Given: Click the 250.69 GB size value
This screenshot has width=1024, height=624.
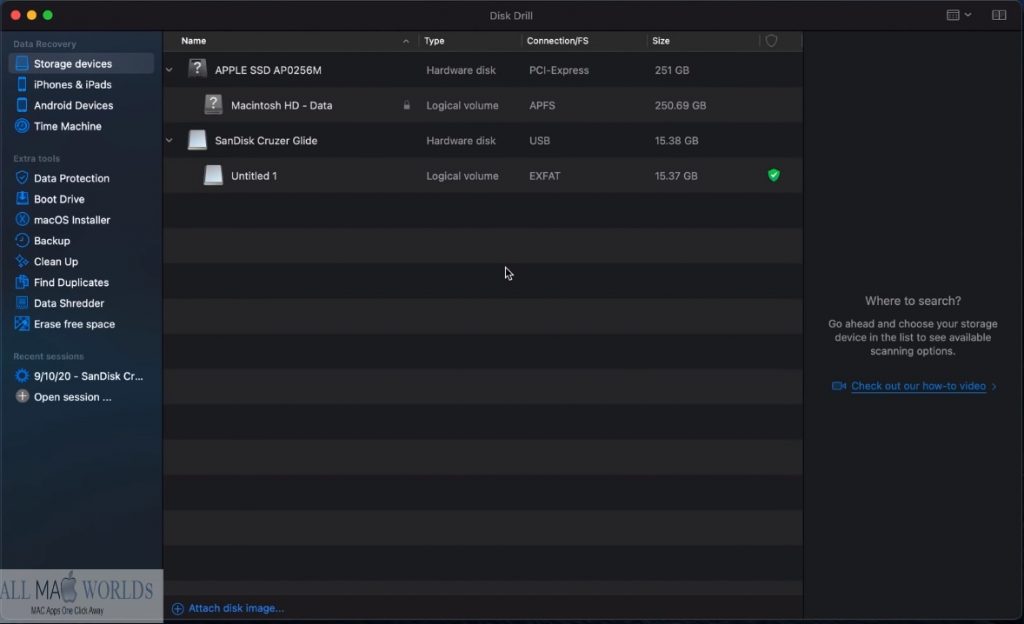Looking at the screenshot, I should click(x=680, y=105).
